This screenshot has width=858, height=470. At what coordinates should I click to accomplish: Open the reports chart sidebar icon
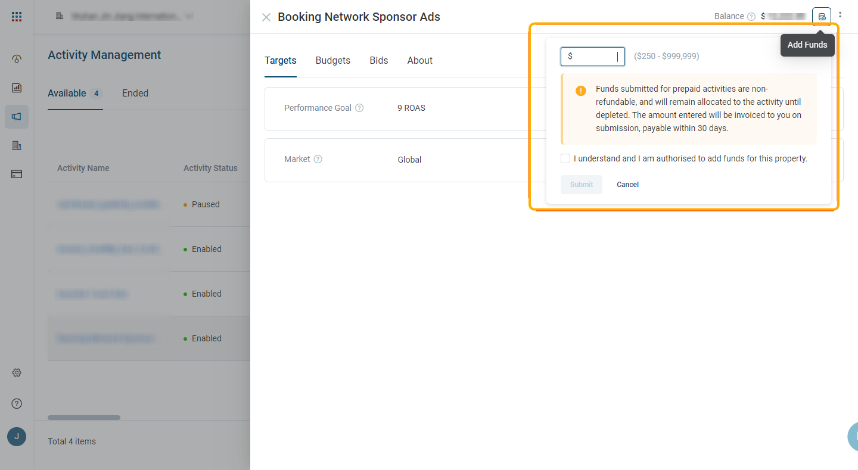pos(16,88)
